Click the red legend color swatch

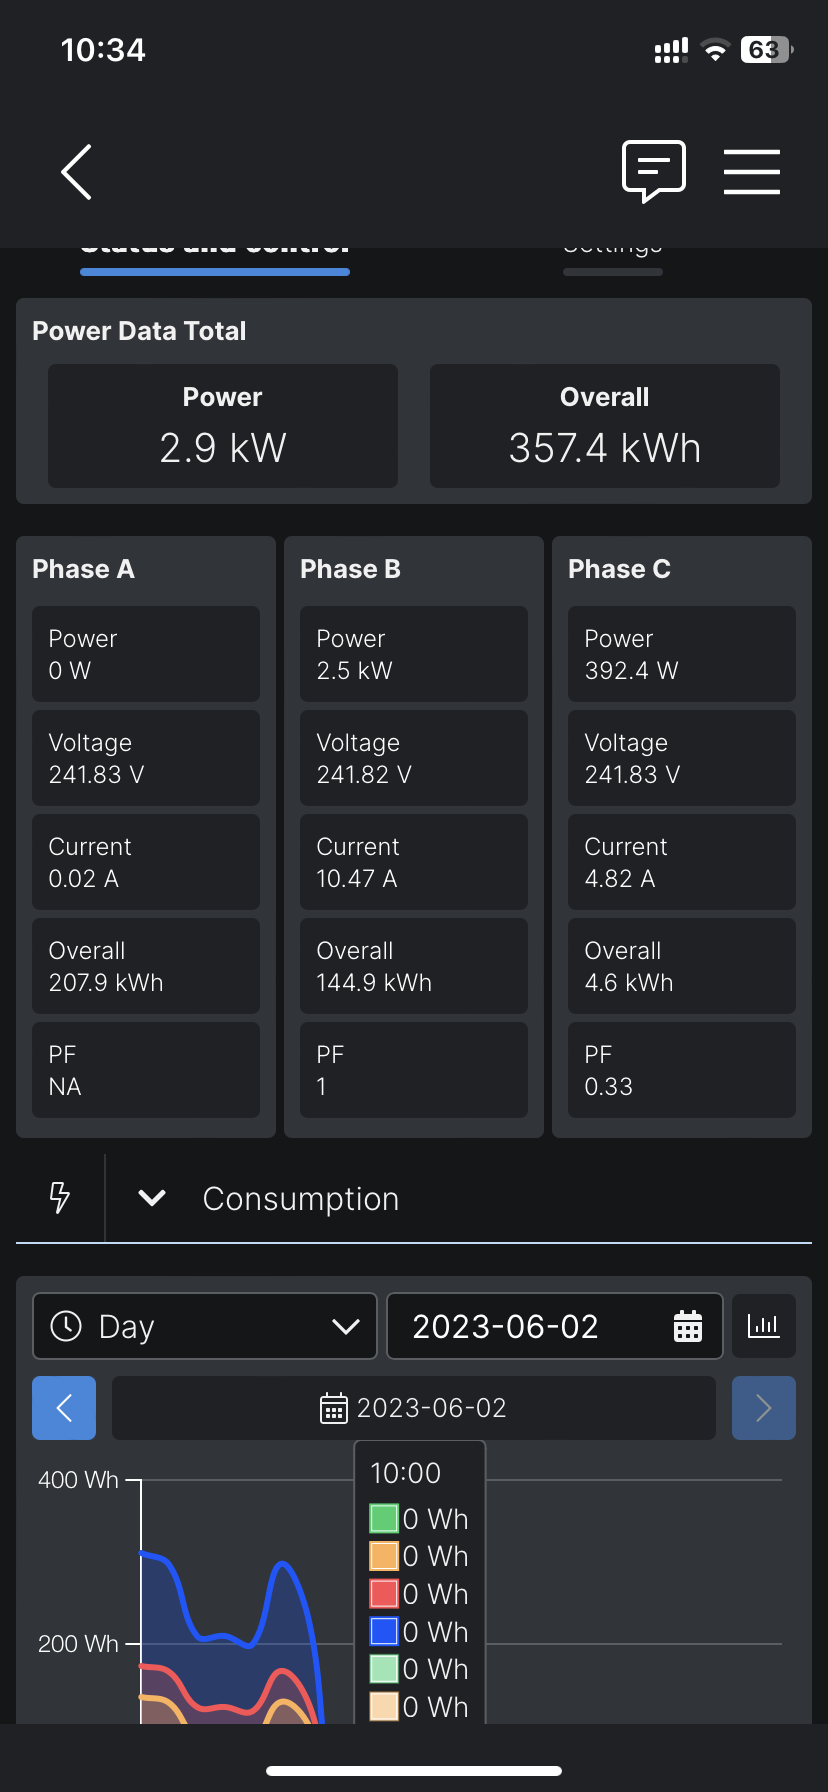coord(384,1594)
